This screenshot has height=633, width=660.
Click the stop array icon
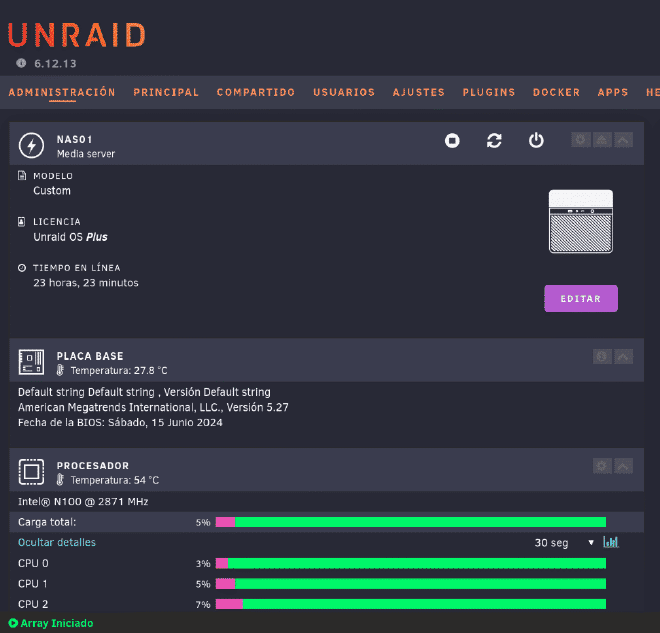tap(452, 141)
